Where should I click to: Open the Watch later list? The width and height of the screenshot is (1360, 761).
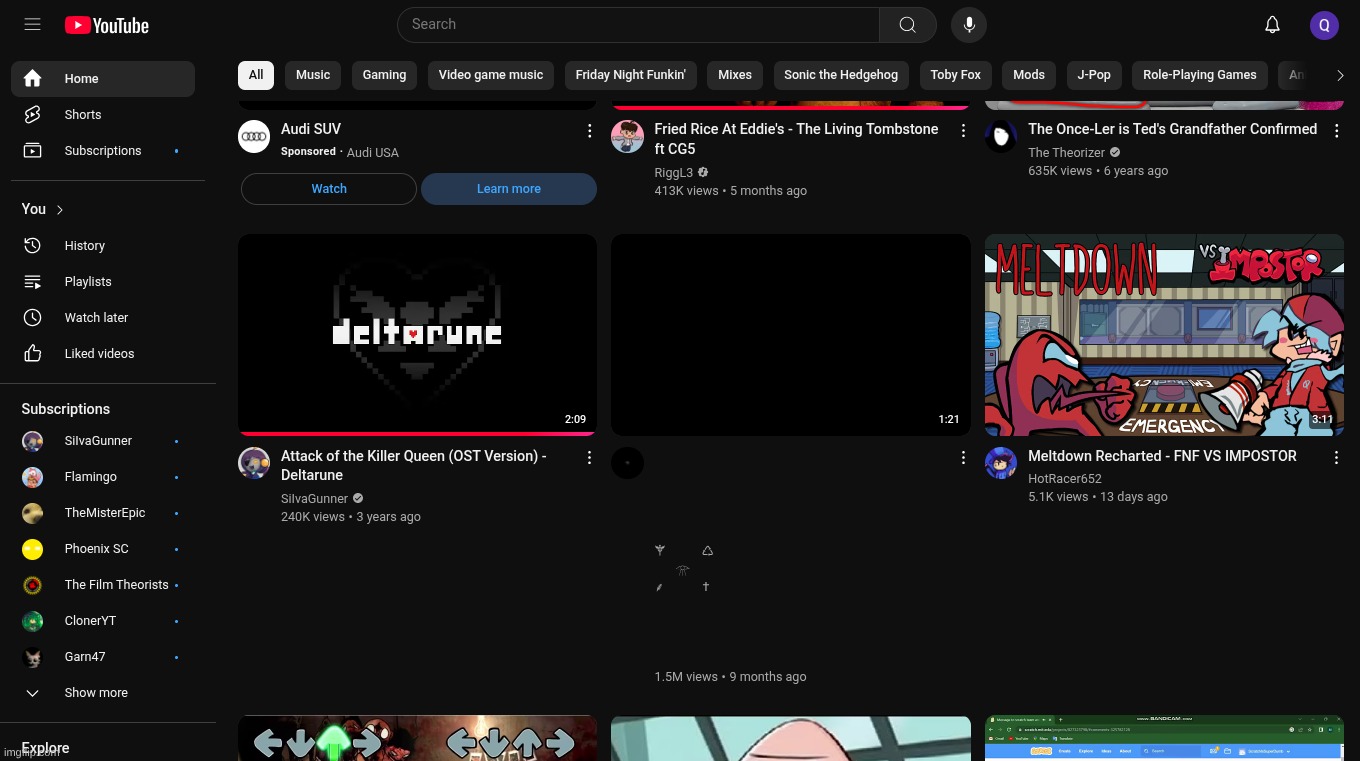point(103,318)
